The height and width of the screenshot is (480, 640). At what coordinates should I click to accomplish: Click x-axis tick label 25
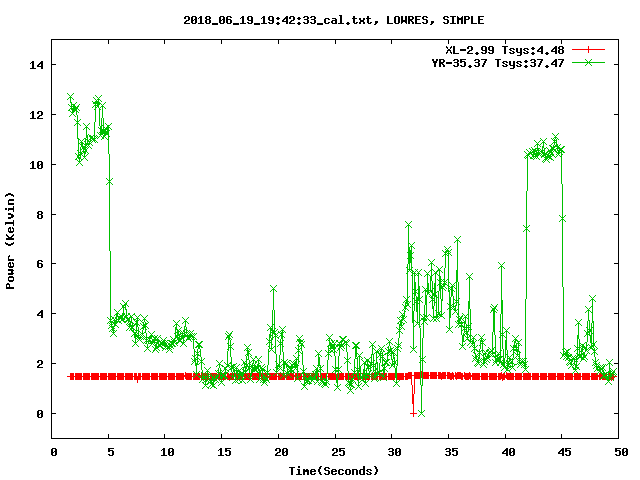click(x=338, y=452)
